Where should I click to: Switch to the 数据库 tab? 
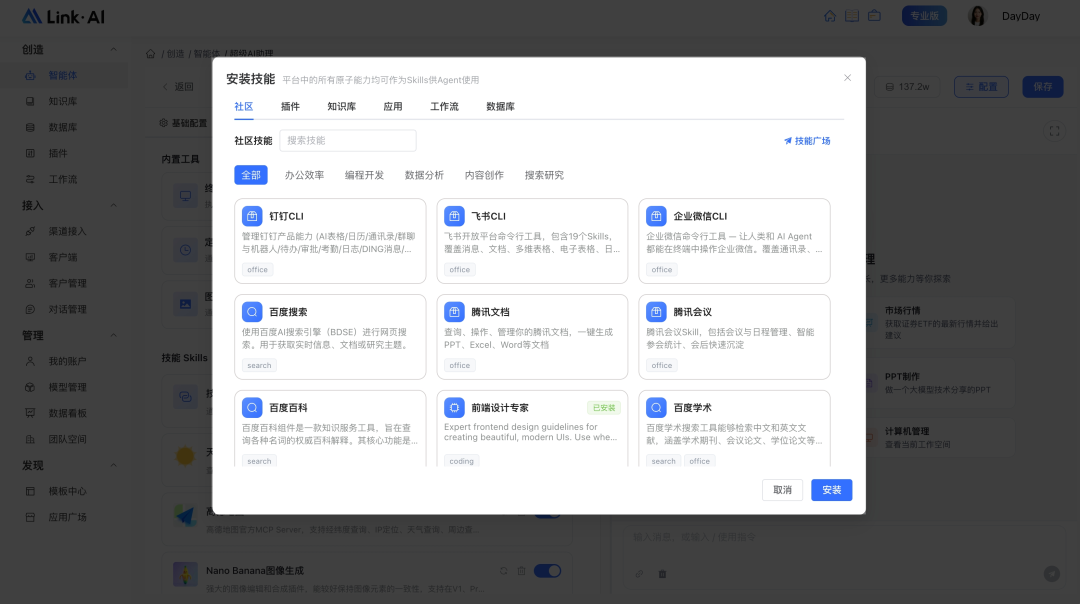point(500,107)
